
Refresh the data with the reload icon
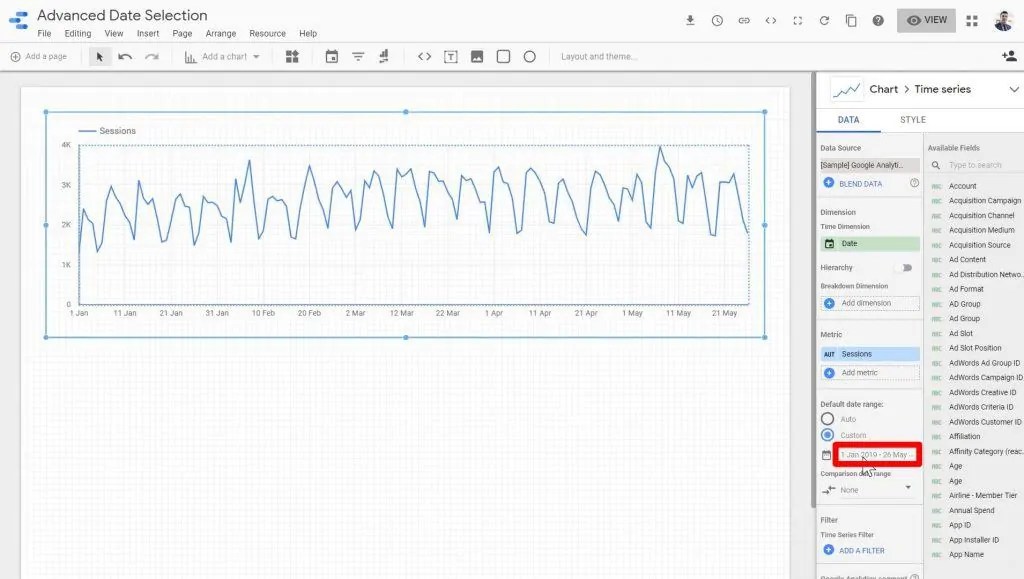click(x=822, y=19)
